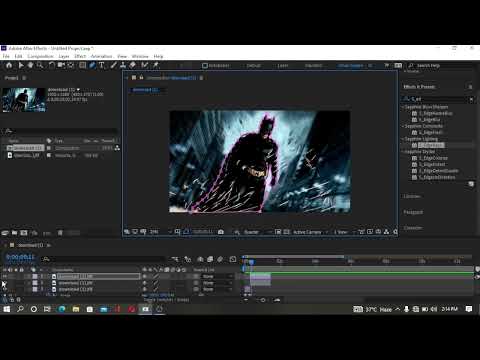Switch to the Learn workspace
480x360 pixels.
(x=283, y=66)
